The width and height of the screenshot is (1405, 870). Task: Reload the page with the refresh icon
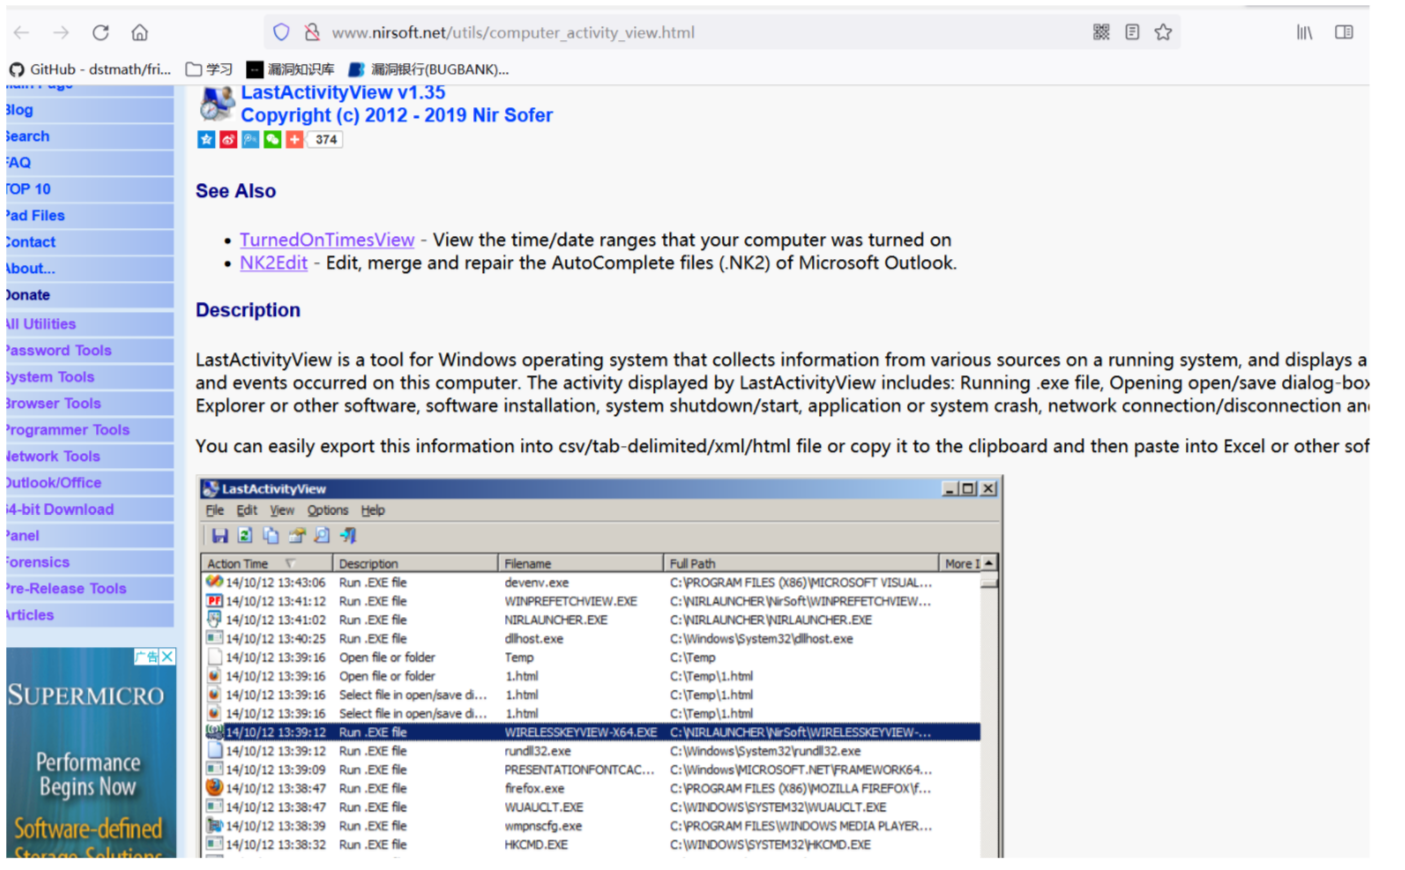tap(100, 33)
